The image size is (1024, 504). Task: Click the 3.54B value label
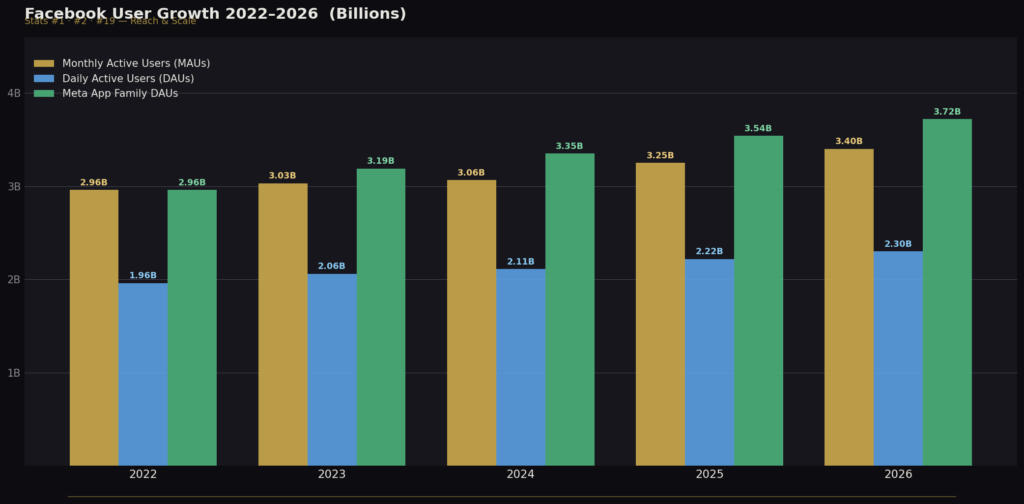[x=758, y=129]
